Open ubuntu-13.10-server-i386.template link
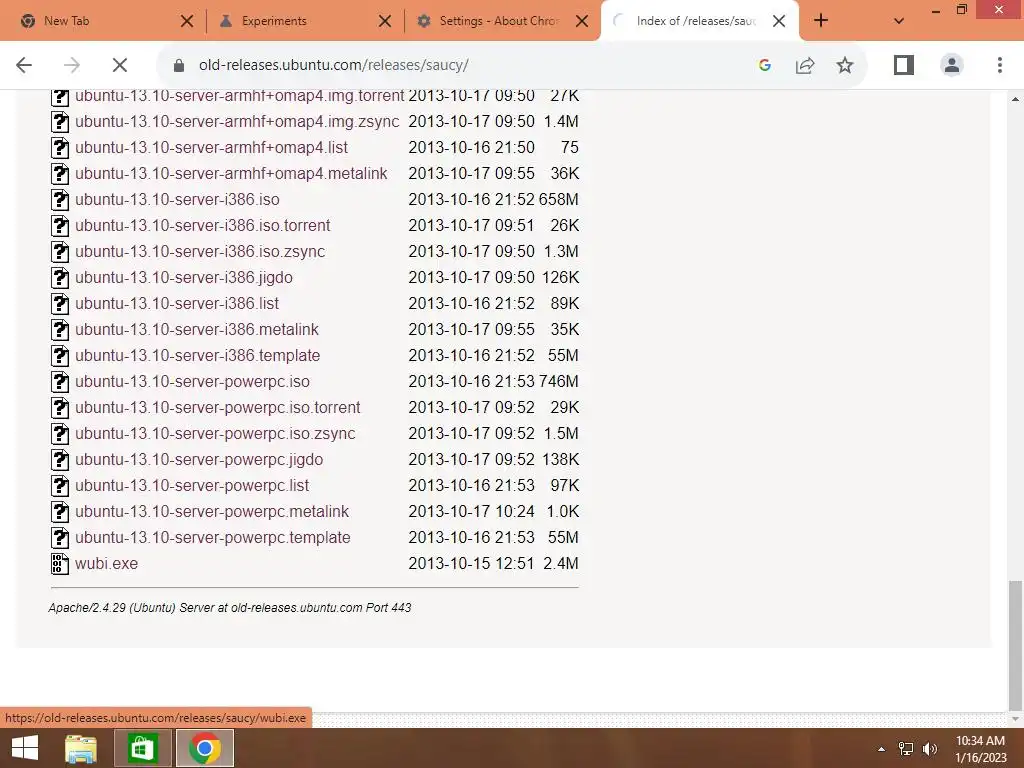This screenshot has width=1024, height=768. [197, 355]
